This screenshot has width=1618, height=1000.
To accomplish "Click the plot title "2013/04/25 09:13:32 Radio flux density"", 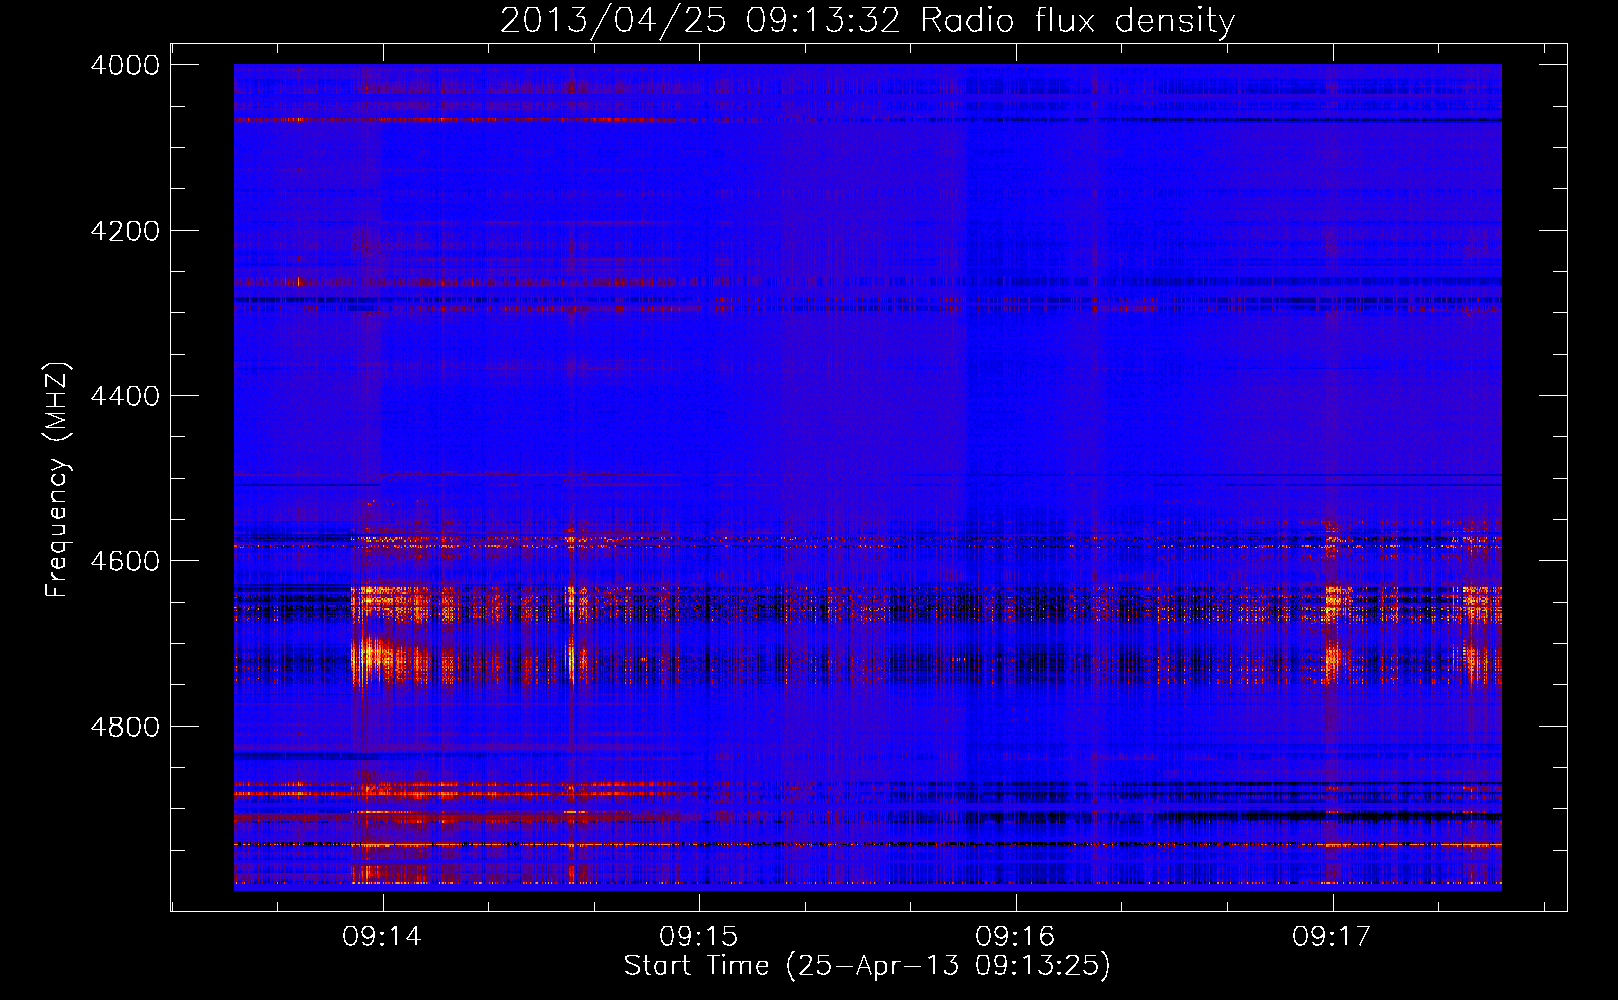I will point(867,21).
